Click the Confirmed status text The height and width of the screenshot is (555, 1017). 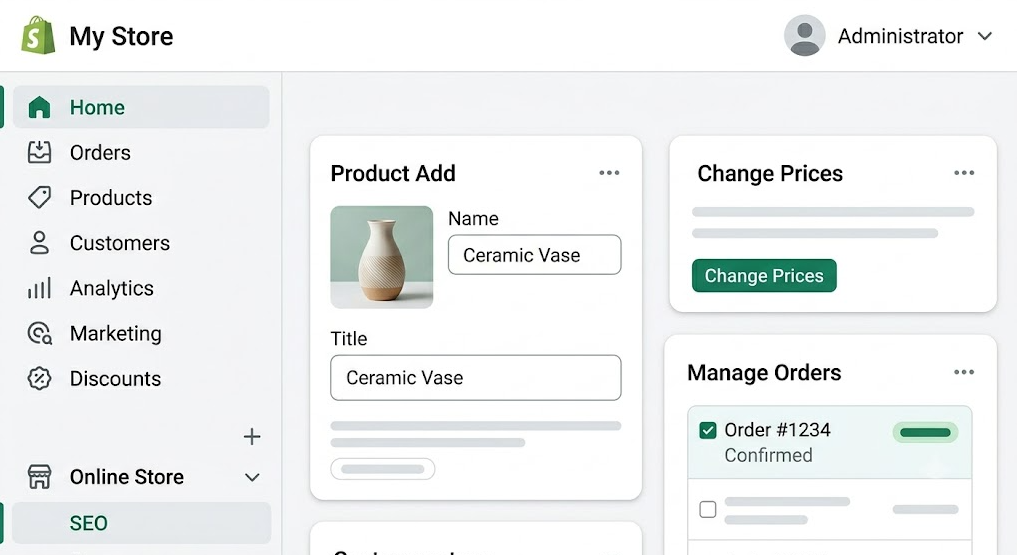tap(768, 455)
